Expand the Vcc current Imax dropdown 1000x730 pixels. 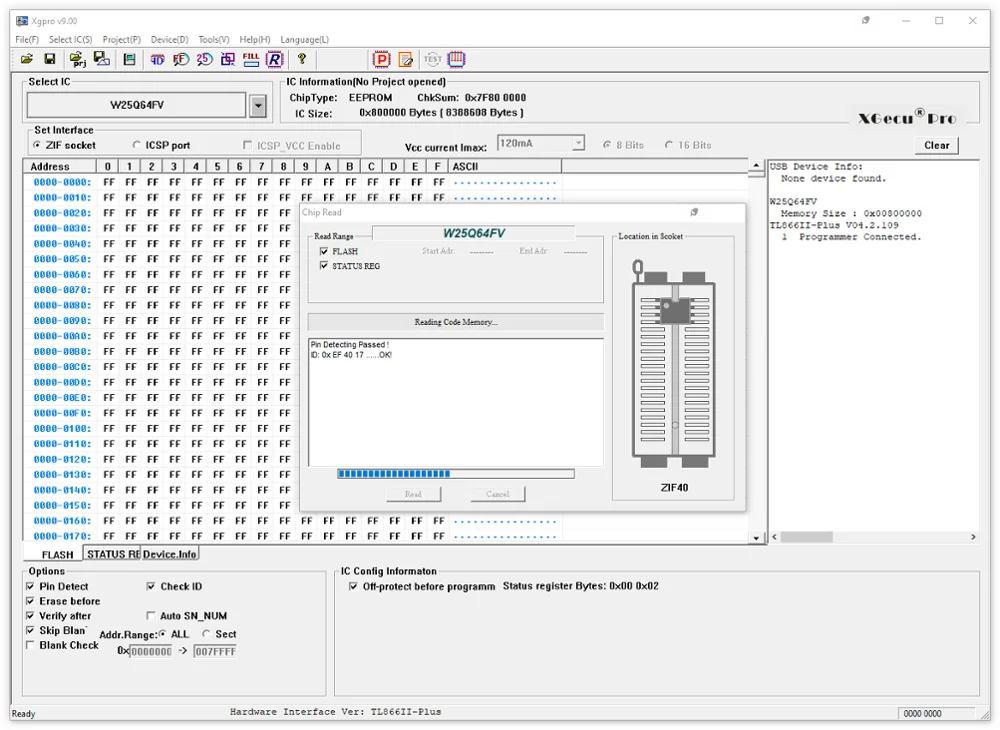pyautogui.click(x=577, y=144)
